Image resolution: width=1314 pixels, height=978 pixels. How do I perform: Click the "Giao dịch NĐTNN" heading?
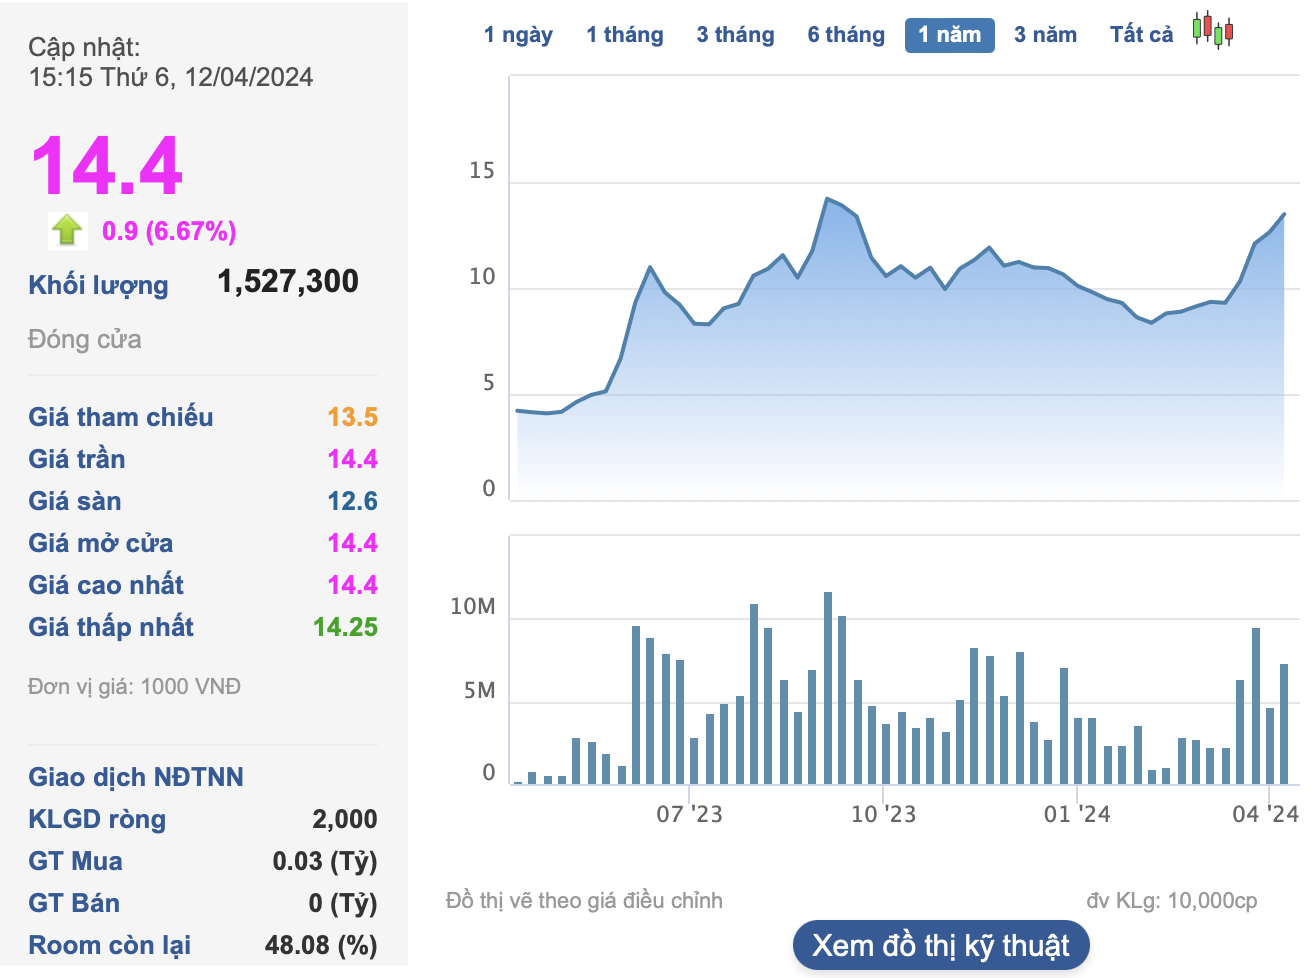(x=136, y=777)
